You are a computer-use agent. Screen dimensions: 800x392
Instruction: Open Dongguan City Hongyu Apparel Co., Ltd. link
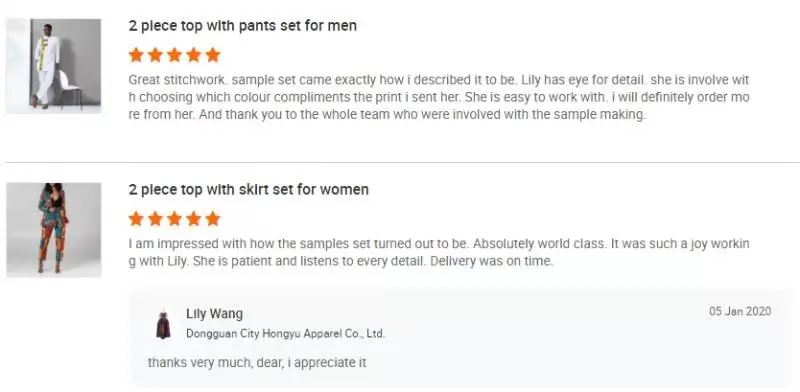click(x=285, y=334)
